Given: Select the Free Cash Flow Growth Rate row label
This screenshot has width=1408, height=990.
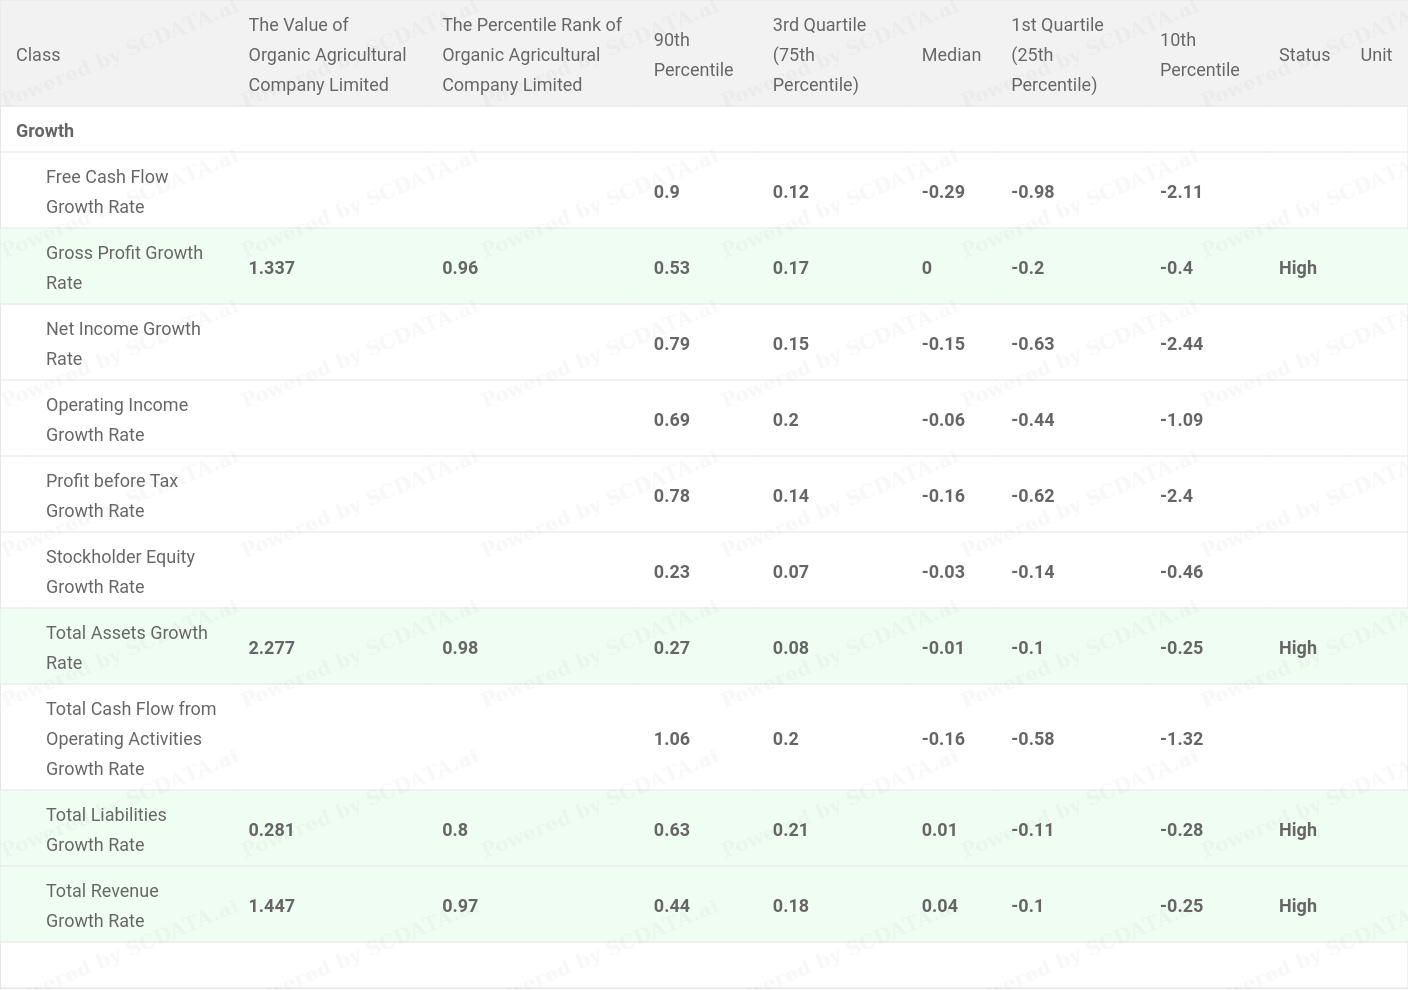Looking at the screenshot, I should 107,192.
